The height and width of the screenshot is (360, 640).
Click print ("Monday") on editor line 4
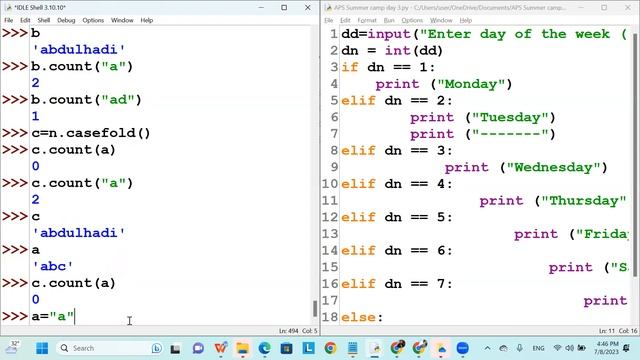pyautogui.click(x=444, y=84)
